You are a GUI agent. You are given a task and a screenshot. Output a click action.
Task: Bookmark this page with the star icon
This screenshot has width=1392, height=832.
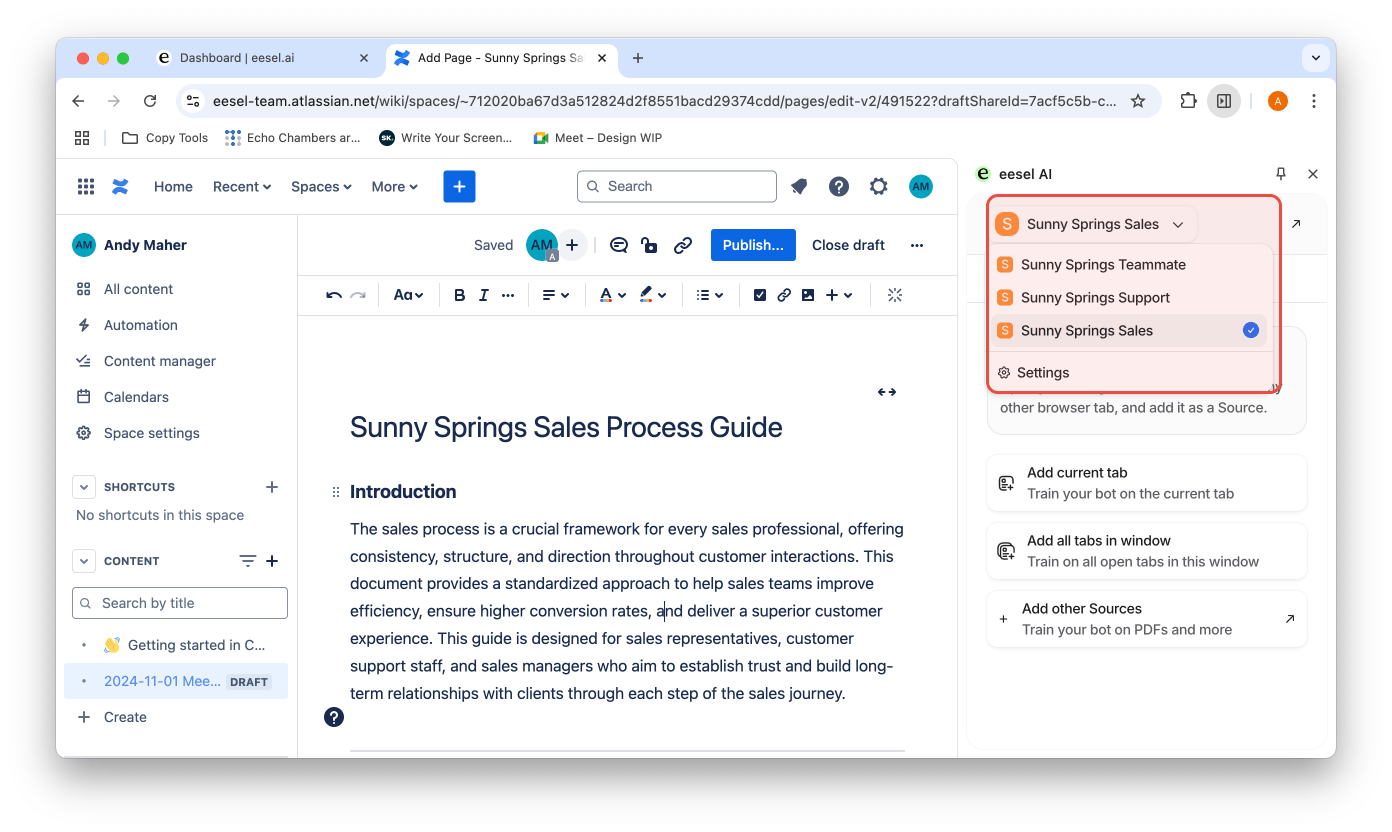1138,101
